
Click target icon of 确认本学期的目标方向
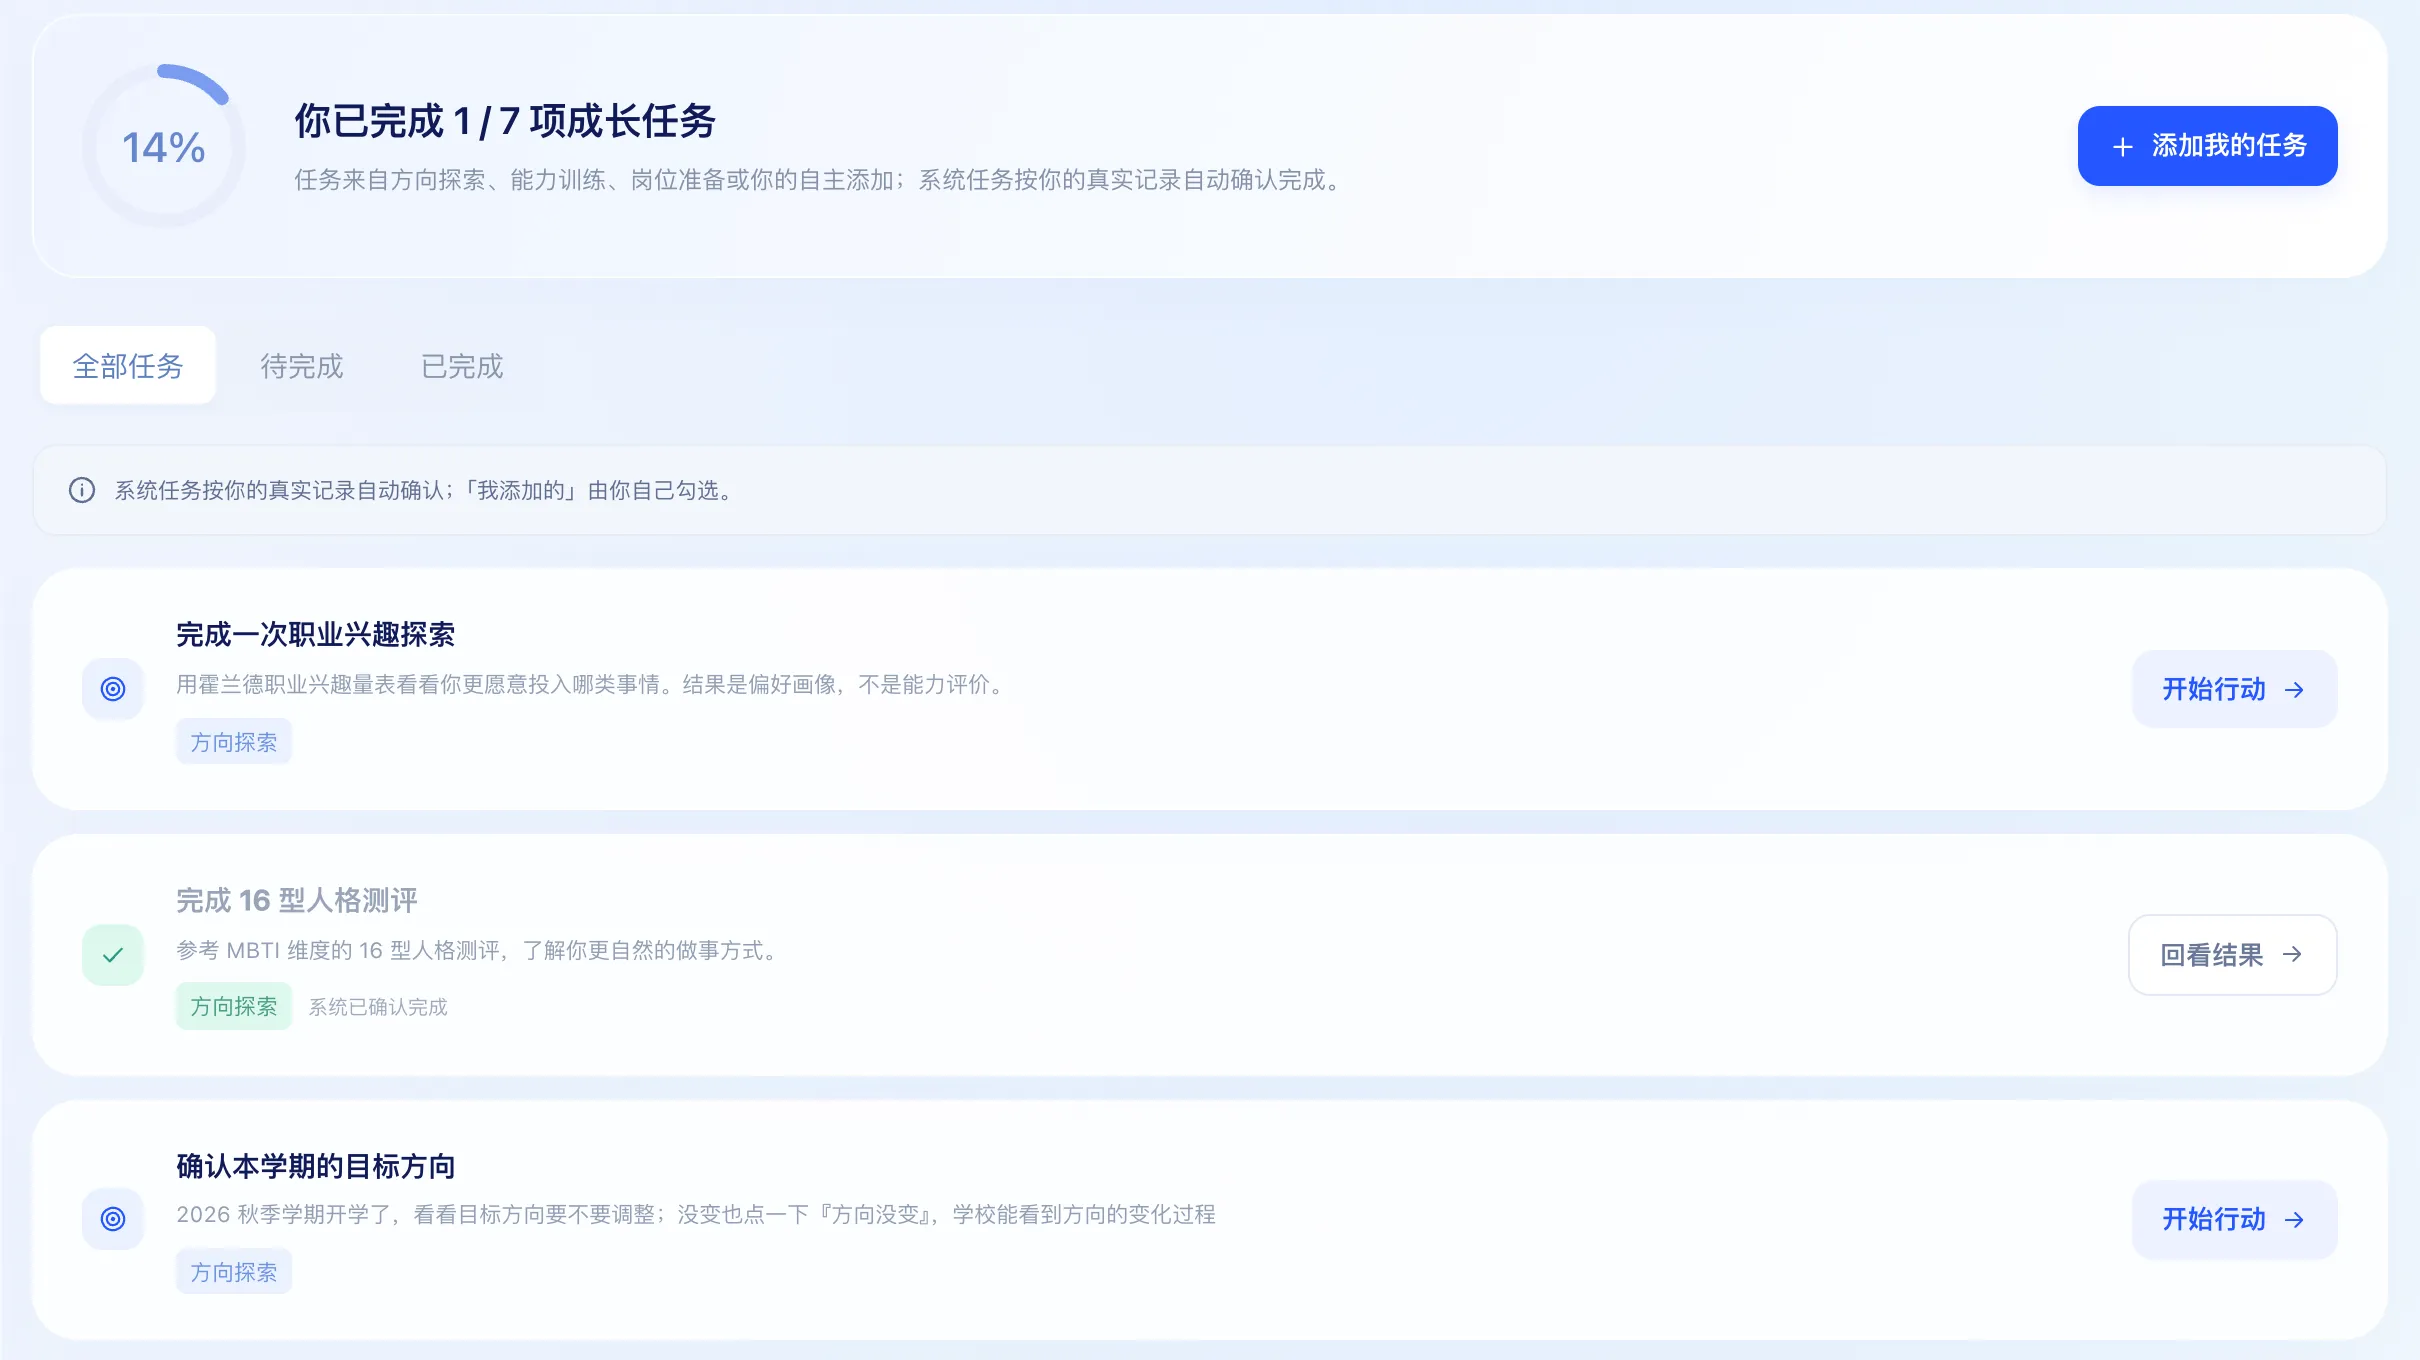coord(113,1219)
